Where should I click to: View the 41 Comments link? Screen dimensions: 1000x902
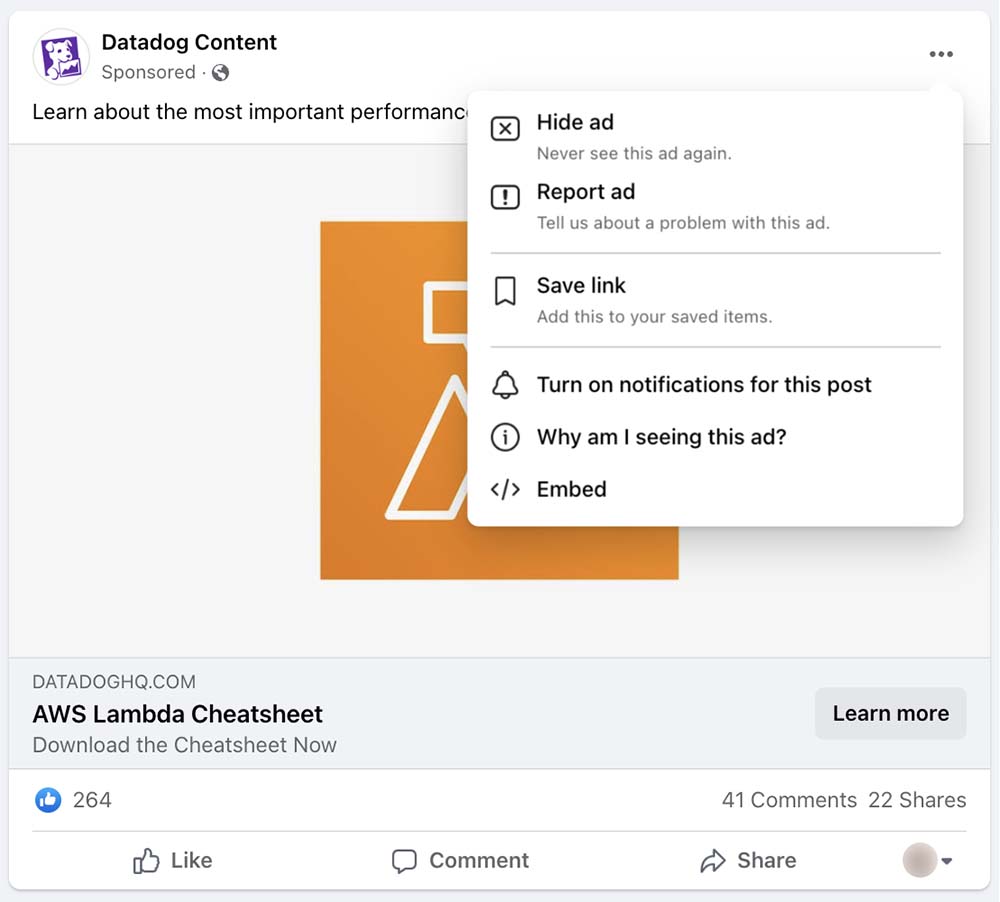point(789,800)
